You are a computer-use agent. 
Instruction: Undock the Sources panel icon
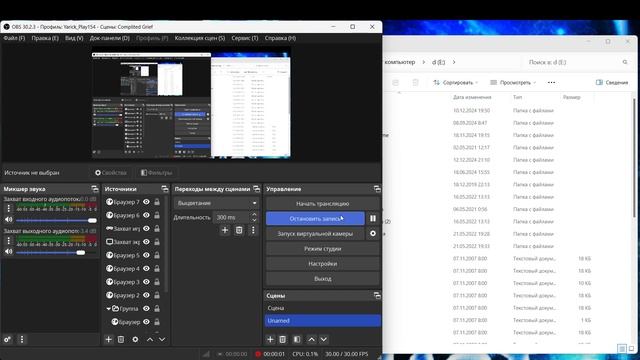[x=164, y=189]
